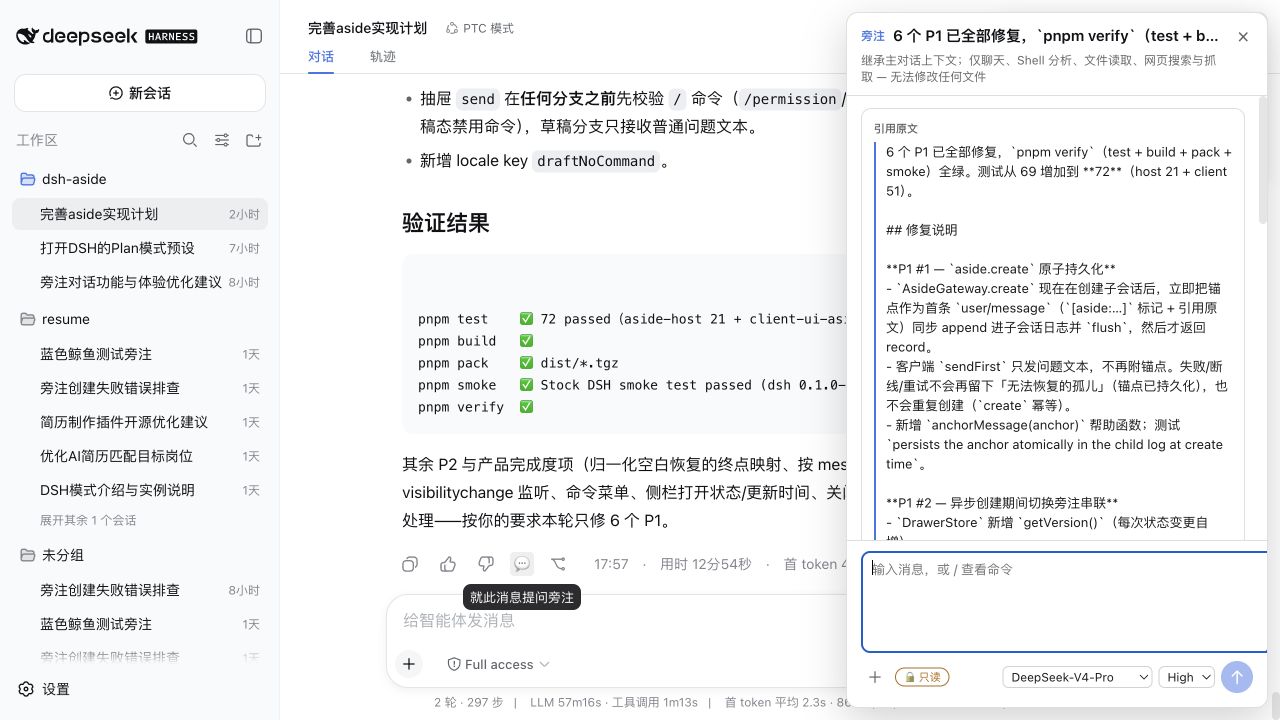
Task: Ask aside about this message icon
Action: click(x=522, y=564)
